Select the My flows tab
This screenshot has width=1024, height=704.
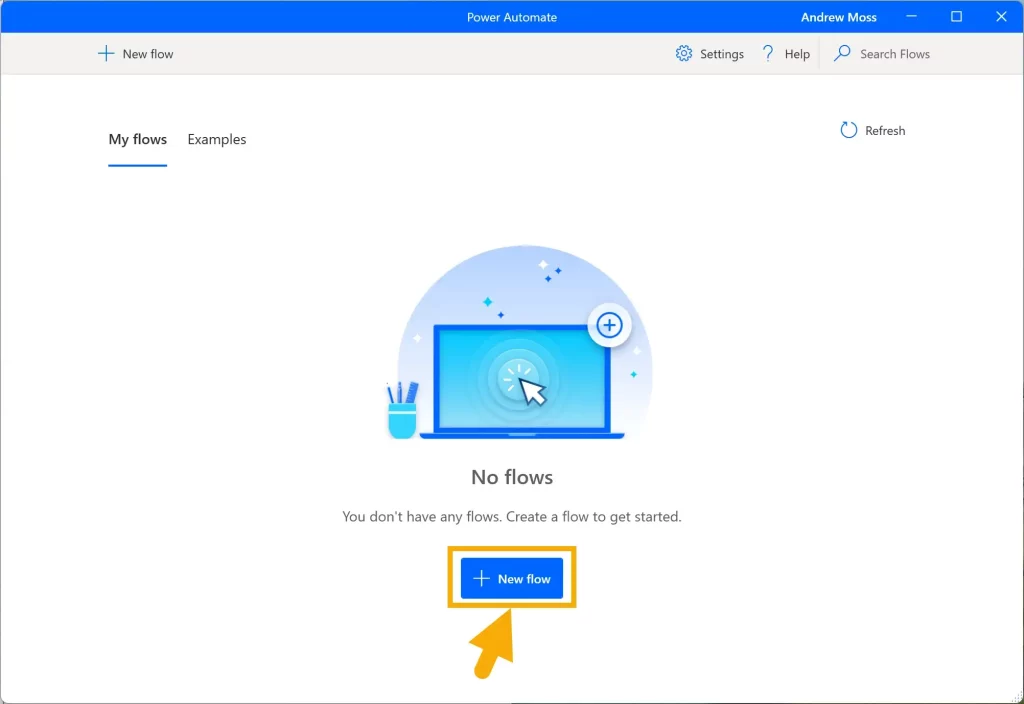pyautogui.click(x=137, y=140)
